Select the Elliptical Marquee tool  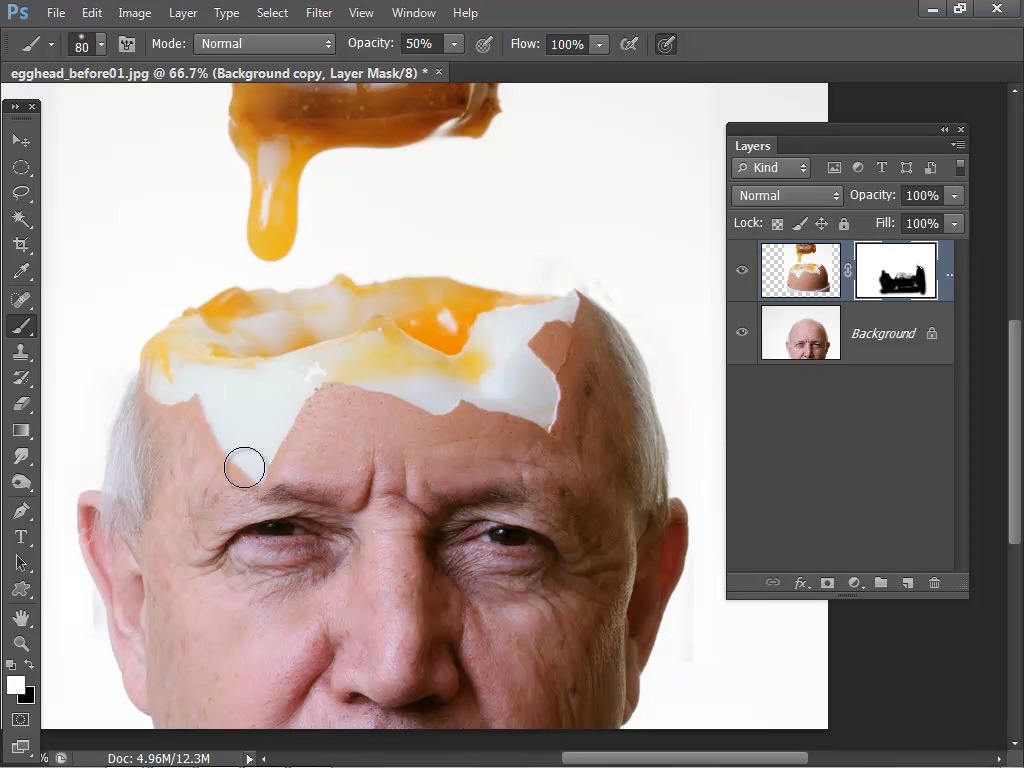(21, 167)
